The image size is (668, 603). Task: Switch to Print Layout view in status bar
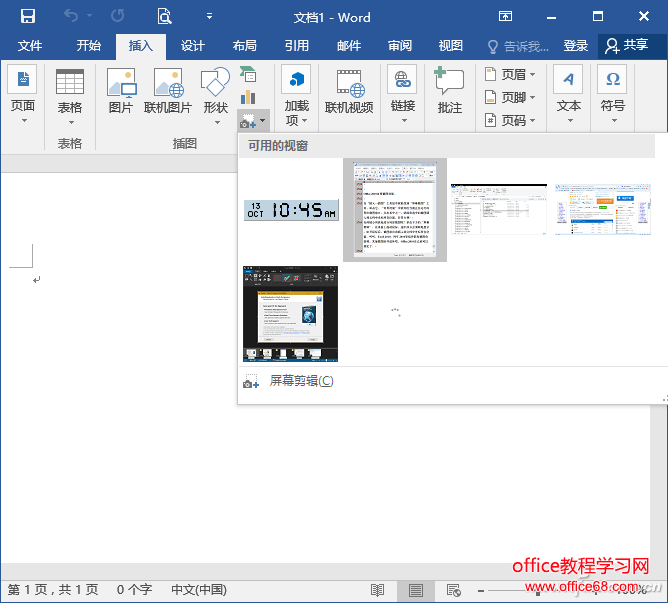point(415,590)
